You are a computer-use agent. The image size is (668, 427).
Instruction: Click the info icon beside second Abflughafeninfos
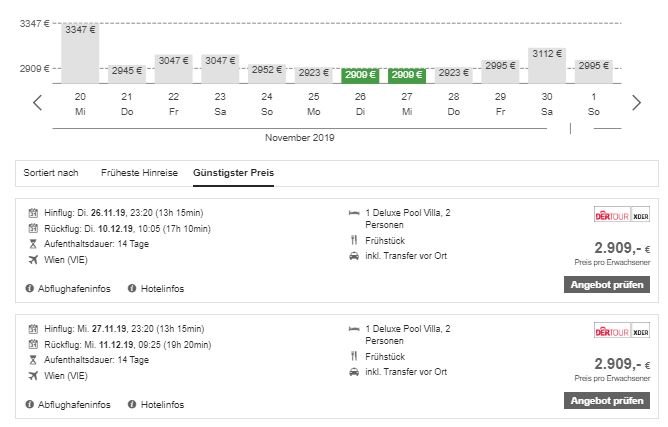30,405
